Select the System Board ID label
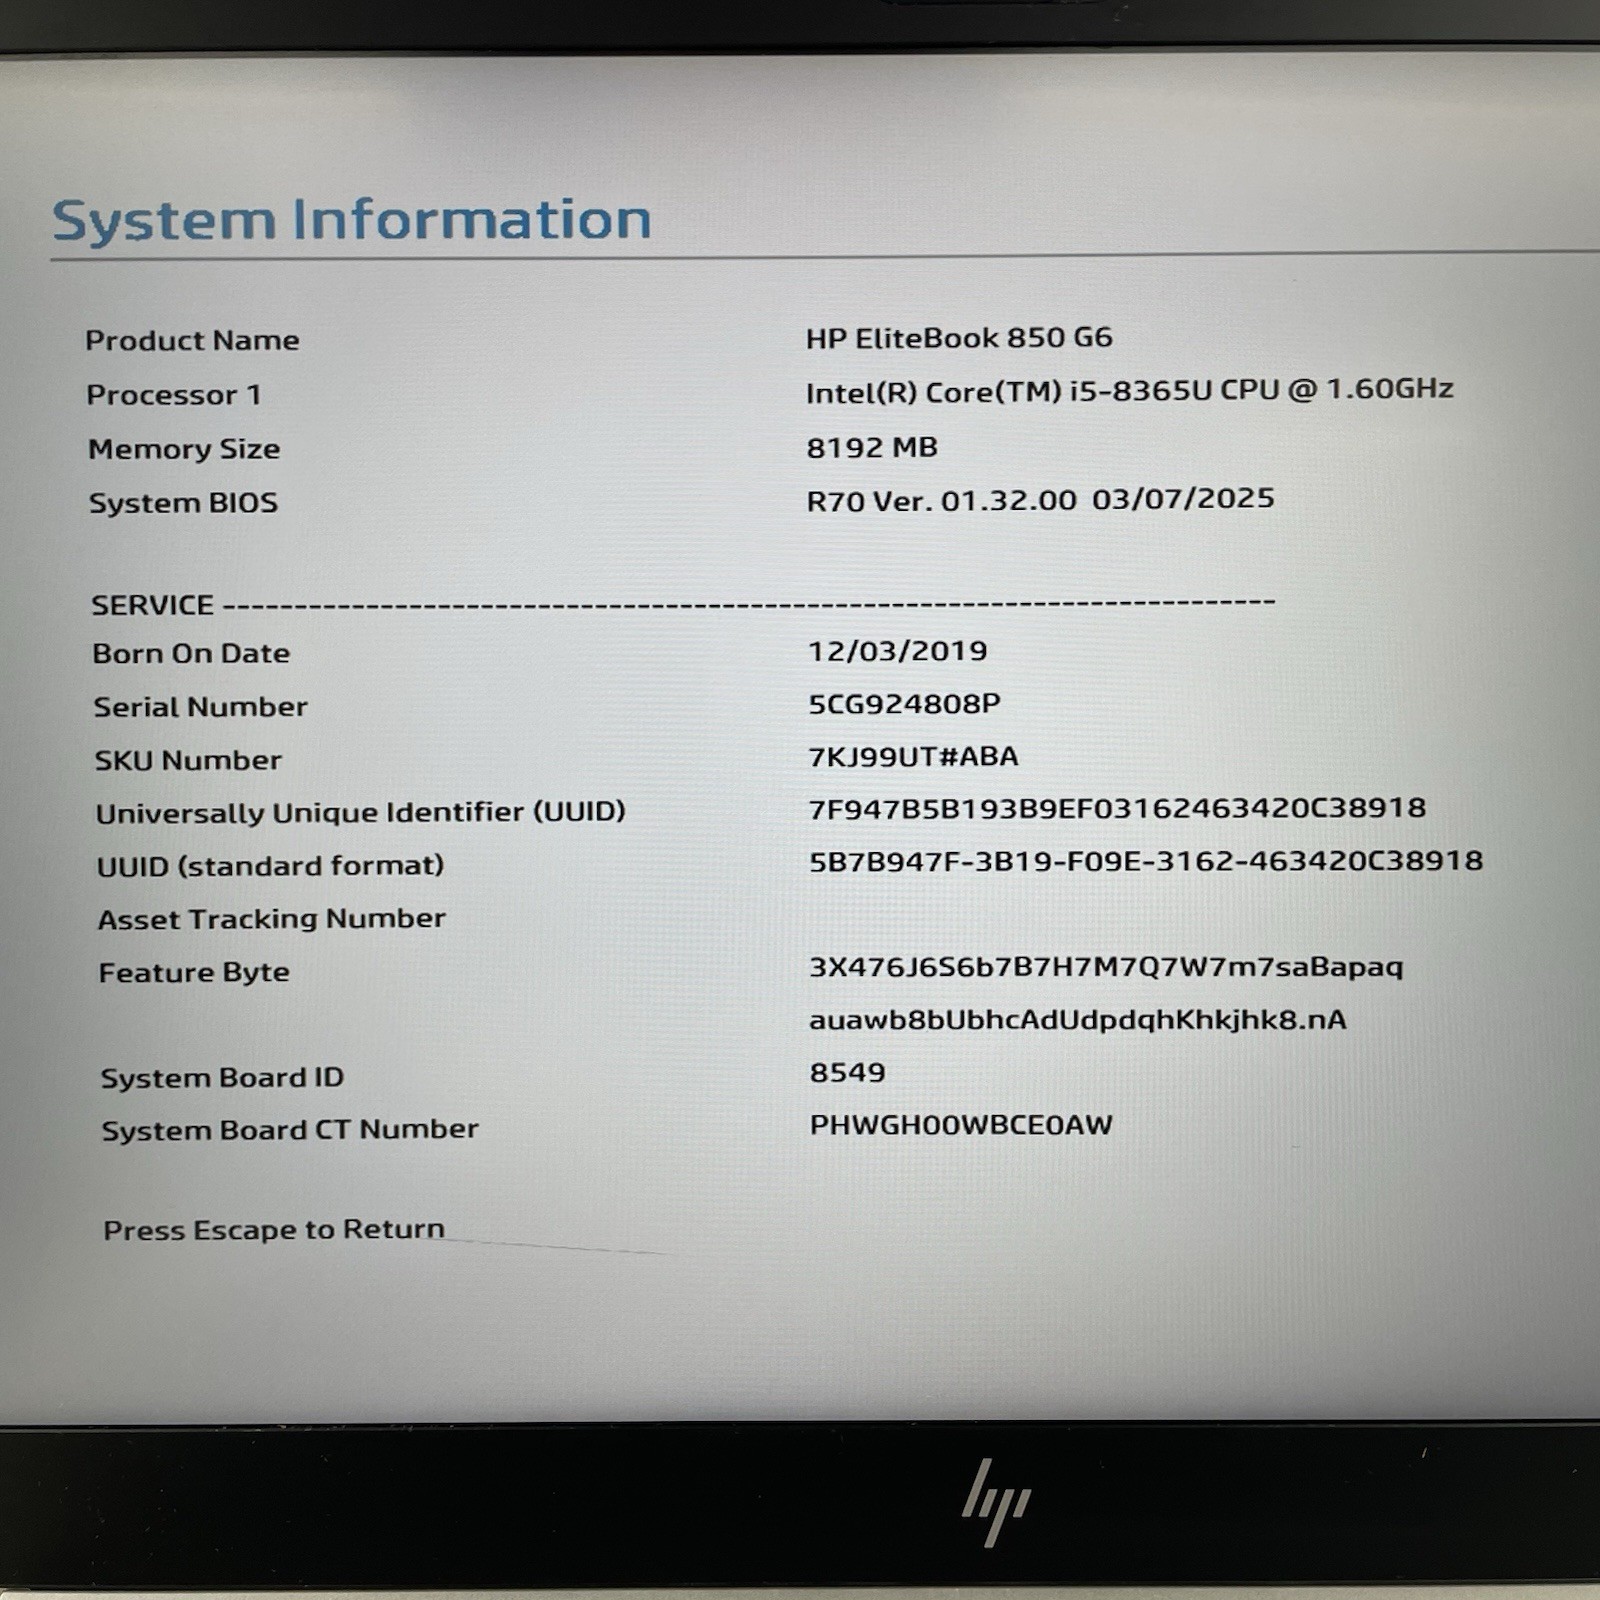This screenshot has height=1600, width=1600. 222,1078
